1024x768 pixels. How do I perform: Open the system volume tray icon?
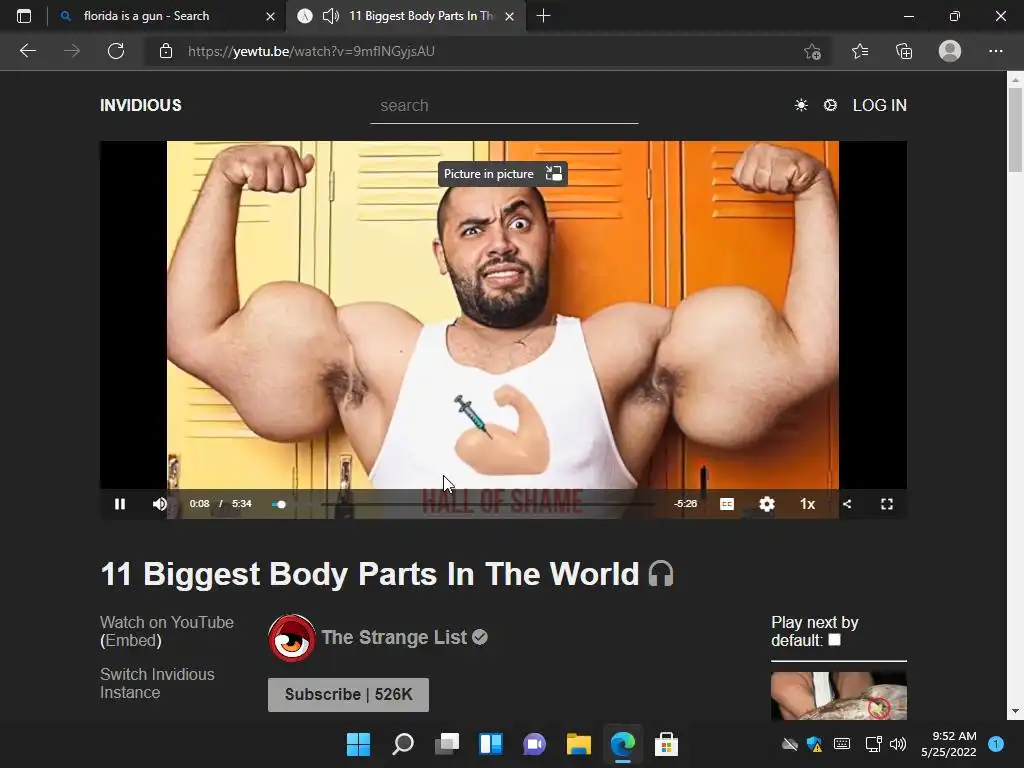(x=899, y=744)
